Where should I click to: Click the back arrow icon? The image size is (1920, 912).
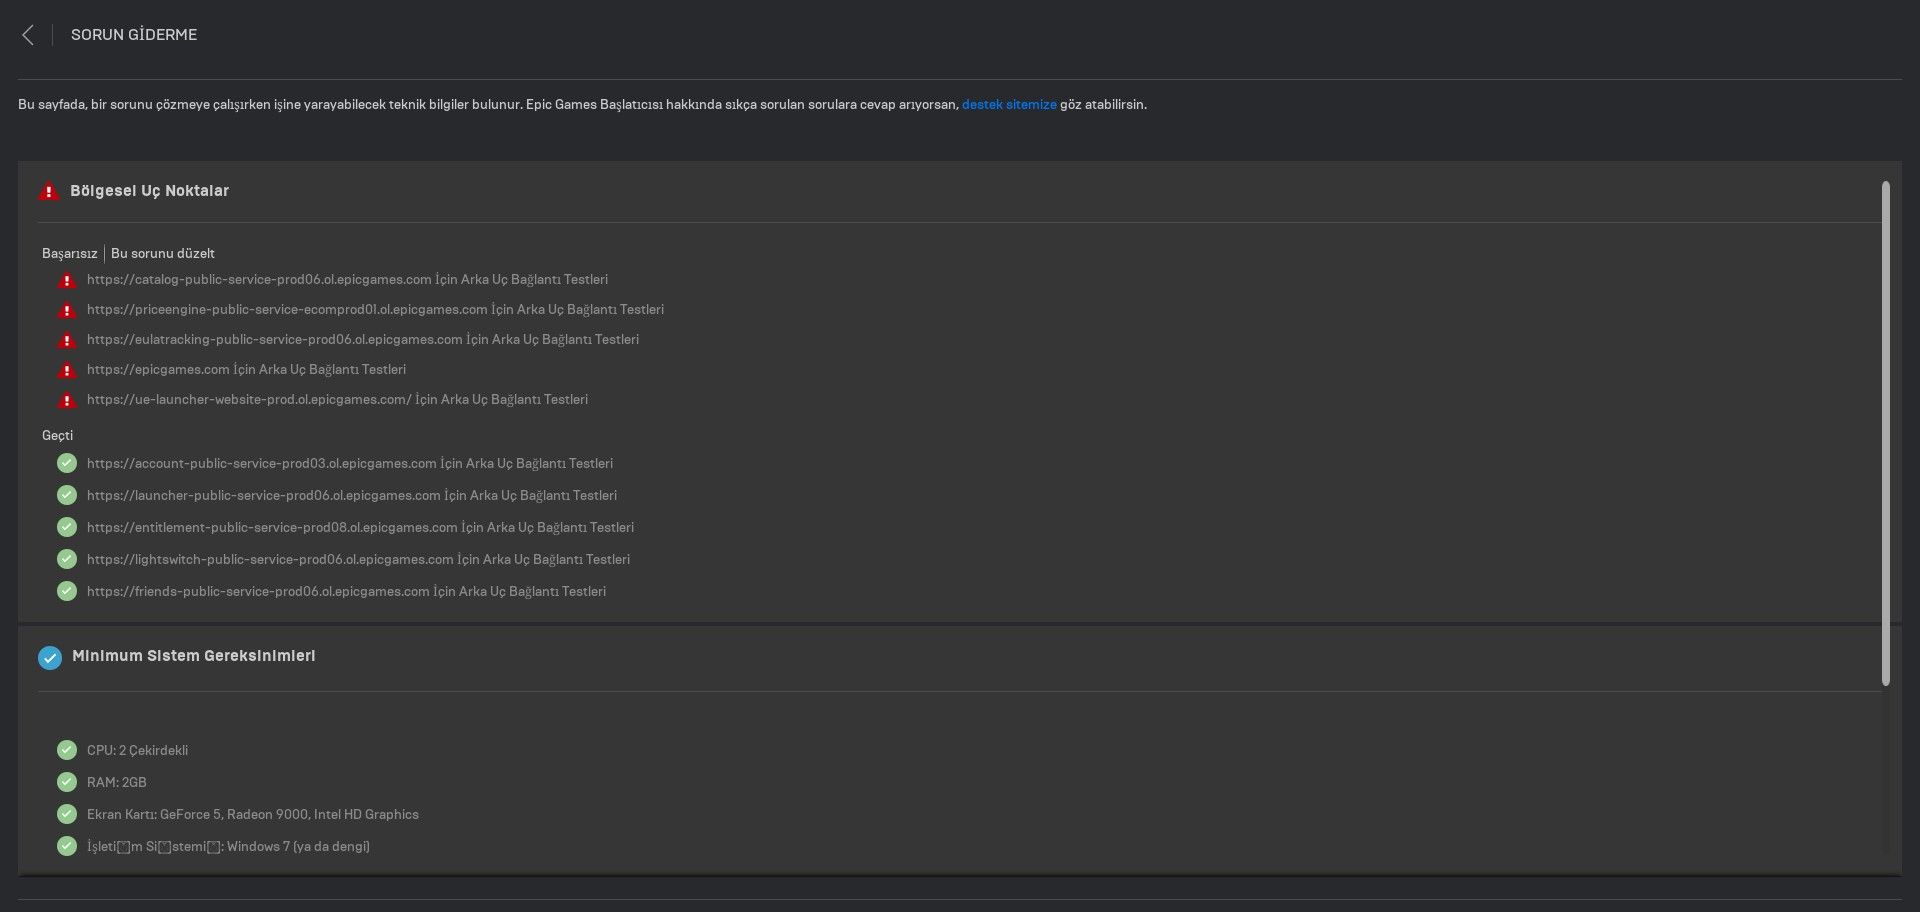tap(28, 35)
